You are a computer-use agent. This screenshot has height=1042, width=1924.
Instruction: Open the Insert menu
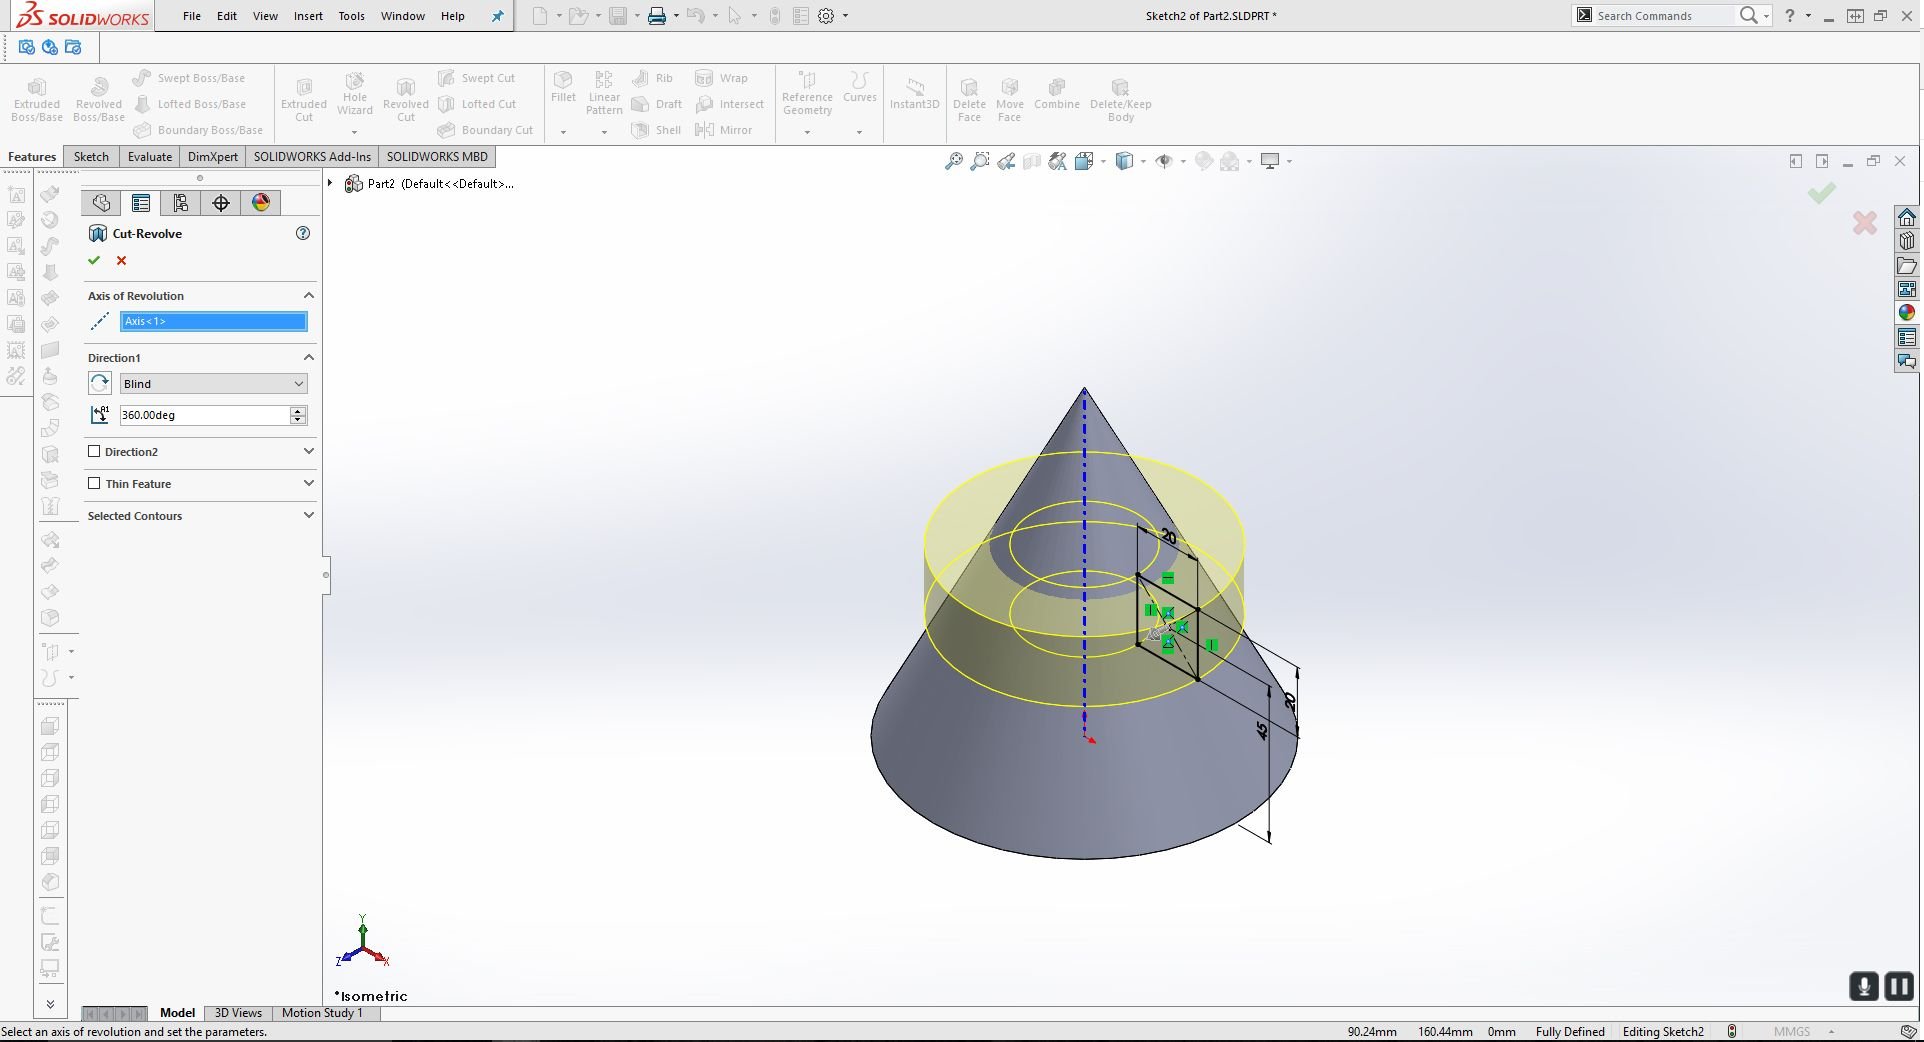coord(308,16)
